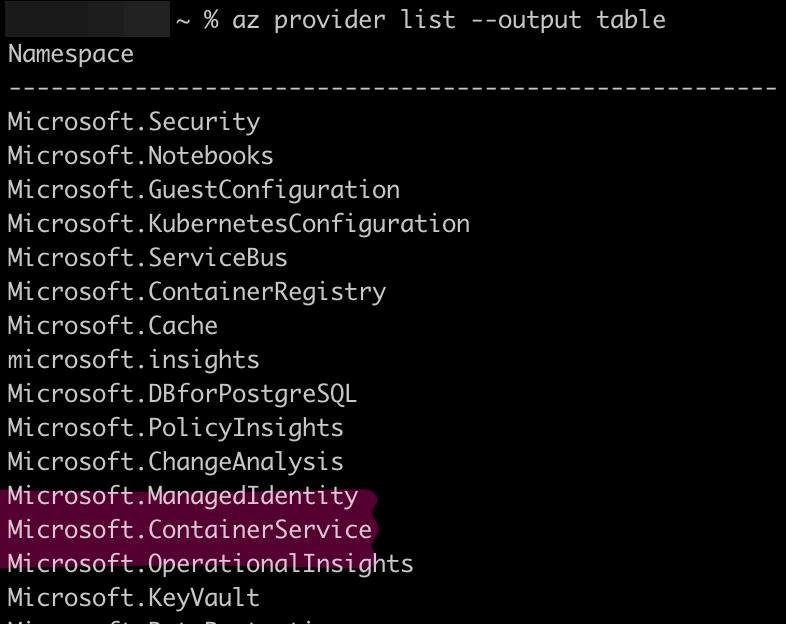Image resolution: width=786 pixels, height=624 pixels.
Task: Select the Microsoft.PolicyInsights line
Action: (x=175, y=428)
